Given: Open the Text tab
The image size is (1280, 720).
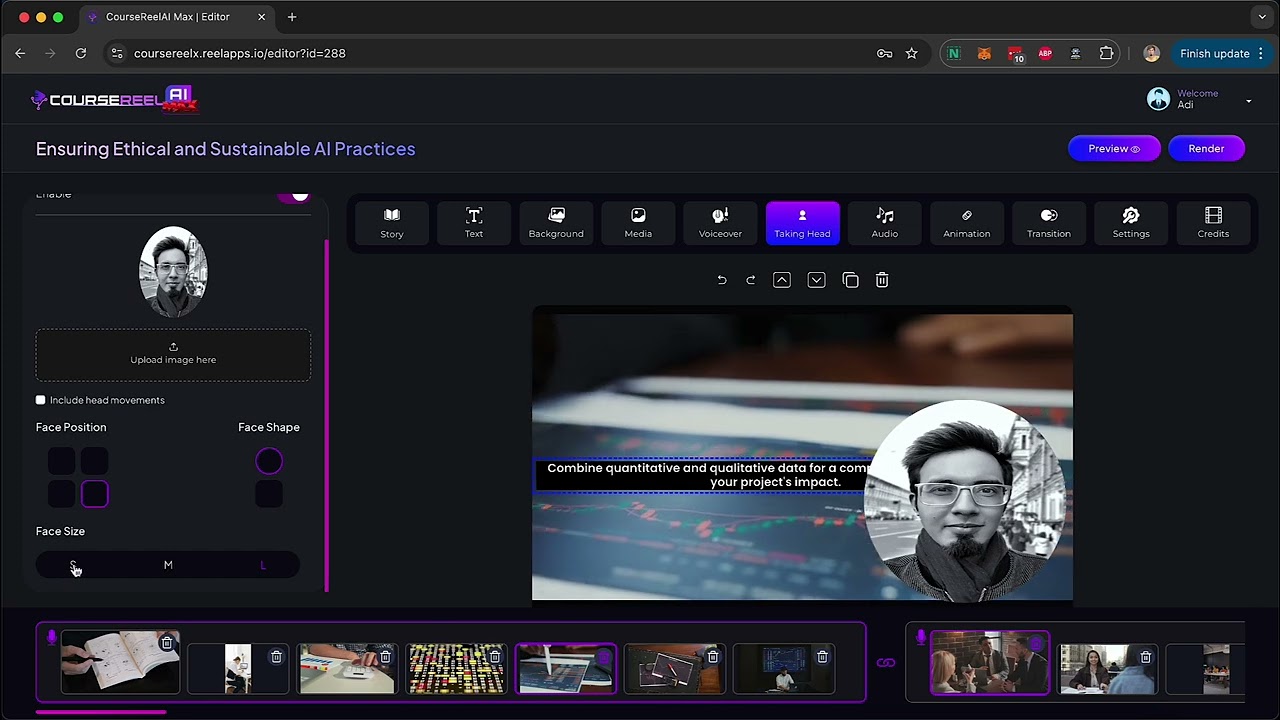Looking at the screenshot, I should coord(474,222).
